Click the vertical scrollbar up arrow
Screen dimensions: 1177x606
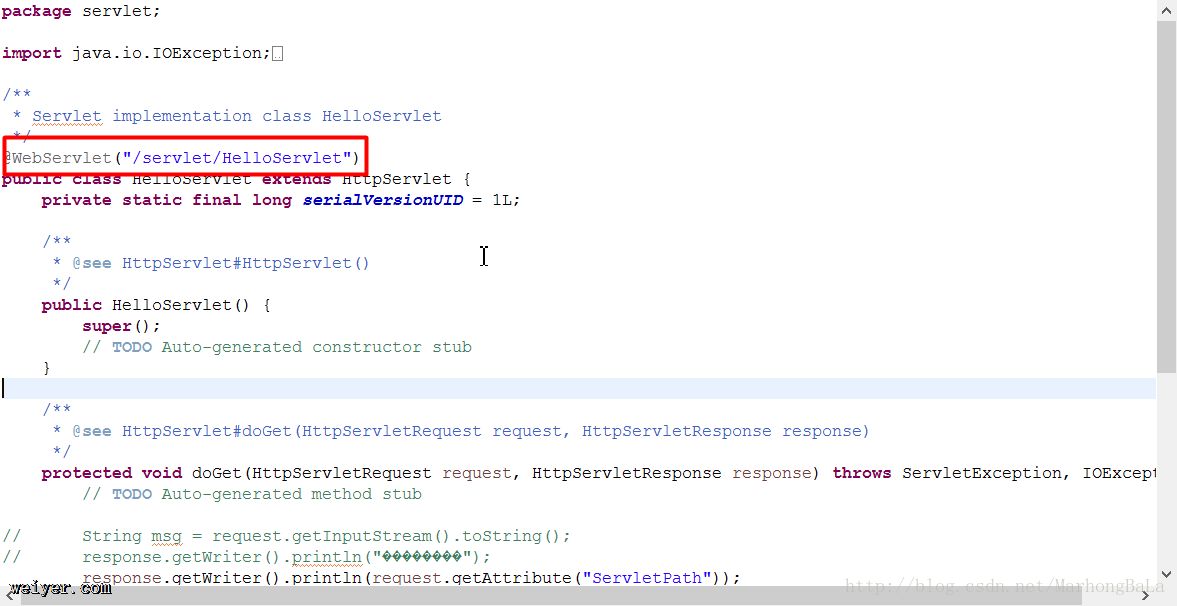(1166, 10)
